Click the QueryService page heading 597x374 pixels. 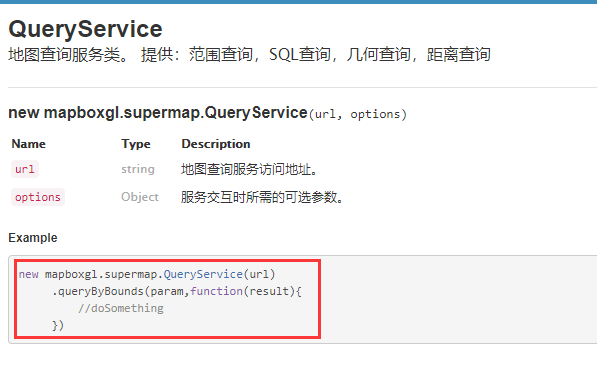point(85,29)
